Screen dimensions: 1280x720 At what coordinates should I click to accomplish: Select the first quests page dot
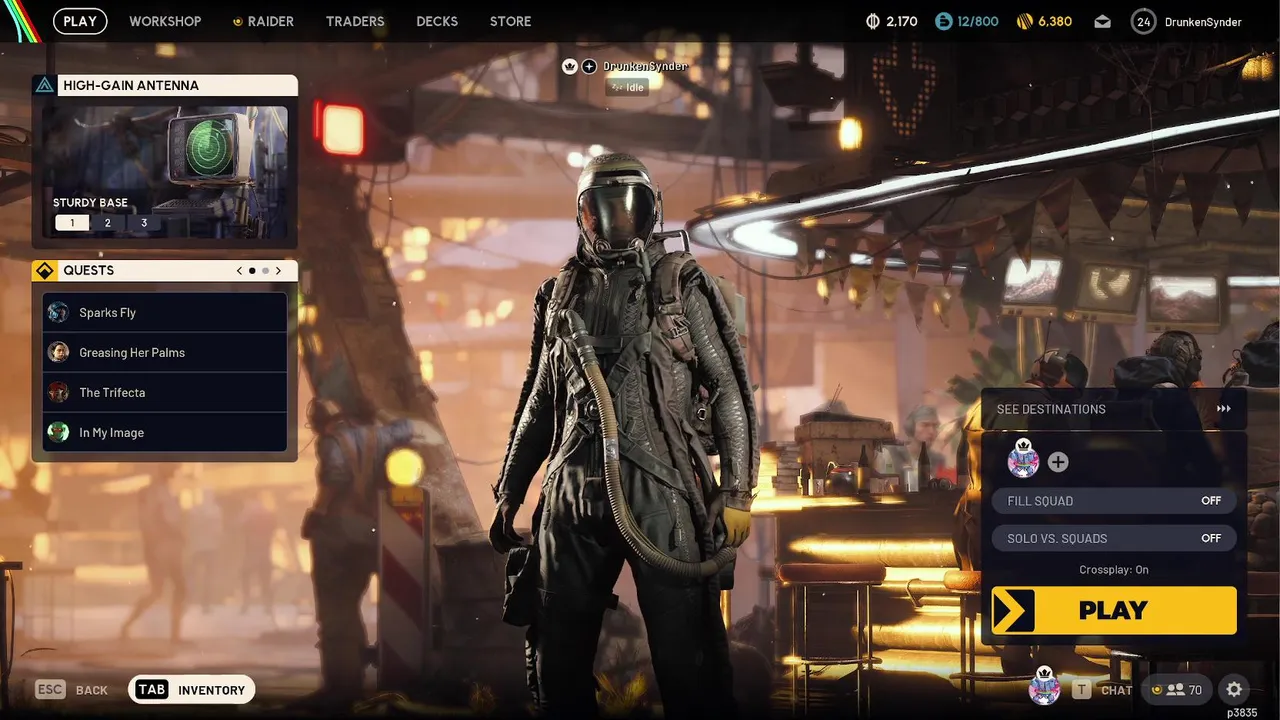252,270
